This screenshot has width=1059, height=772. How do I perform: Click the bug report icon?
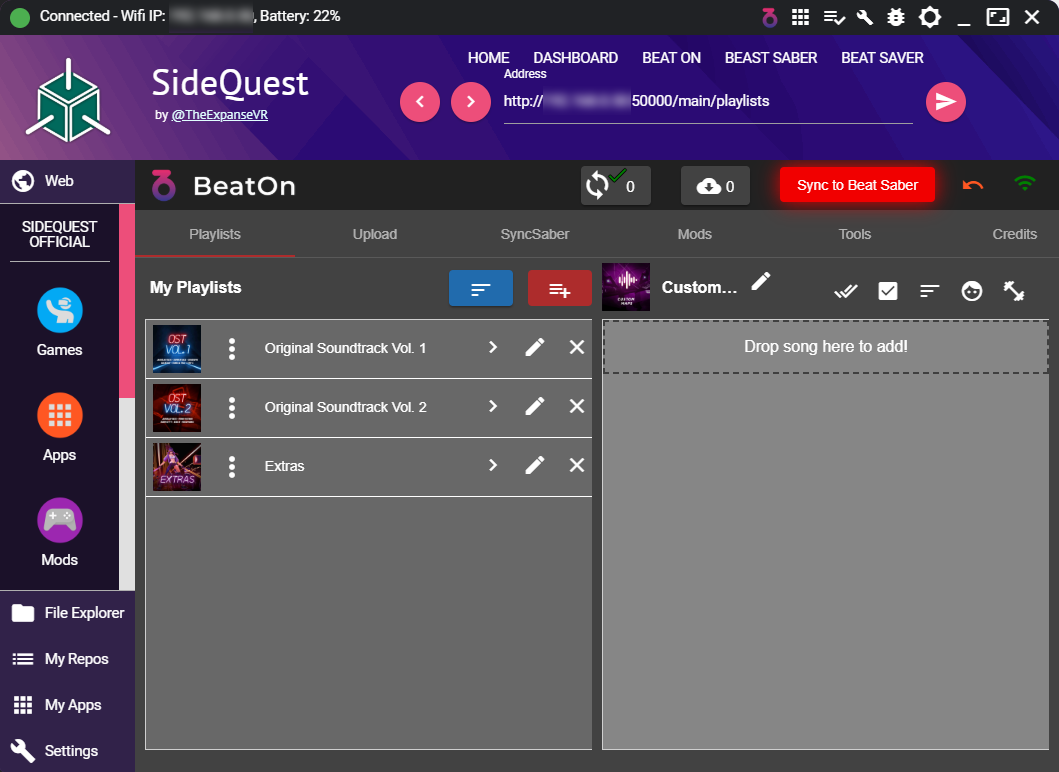896,17
